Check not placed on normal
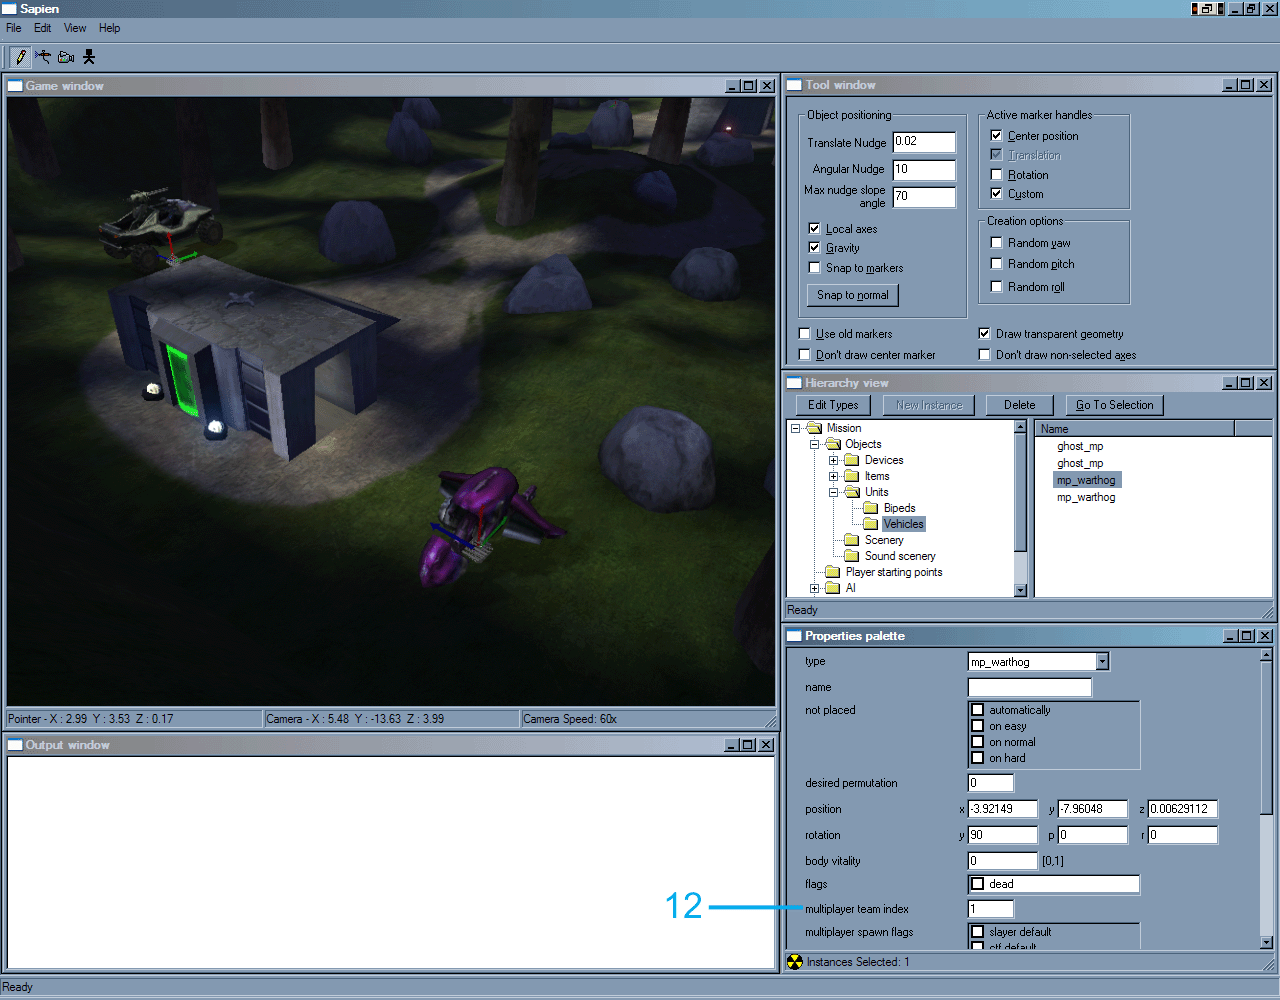 (x=978, y=742)
